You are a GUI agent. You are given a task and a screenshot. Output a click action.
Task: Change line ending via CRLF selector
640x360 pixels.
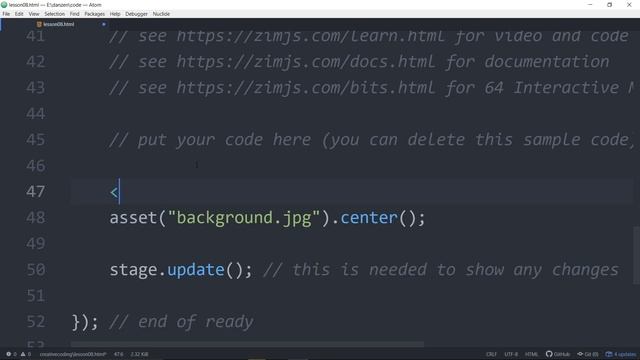coord(491,354)
